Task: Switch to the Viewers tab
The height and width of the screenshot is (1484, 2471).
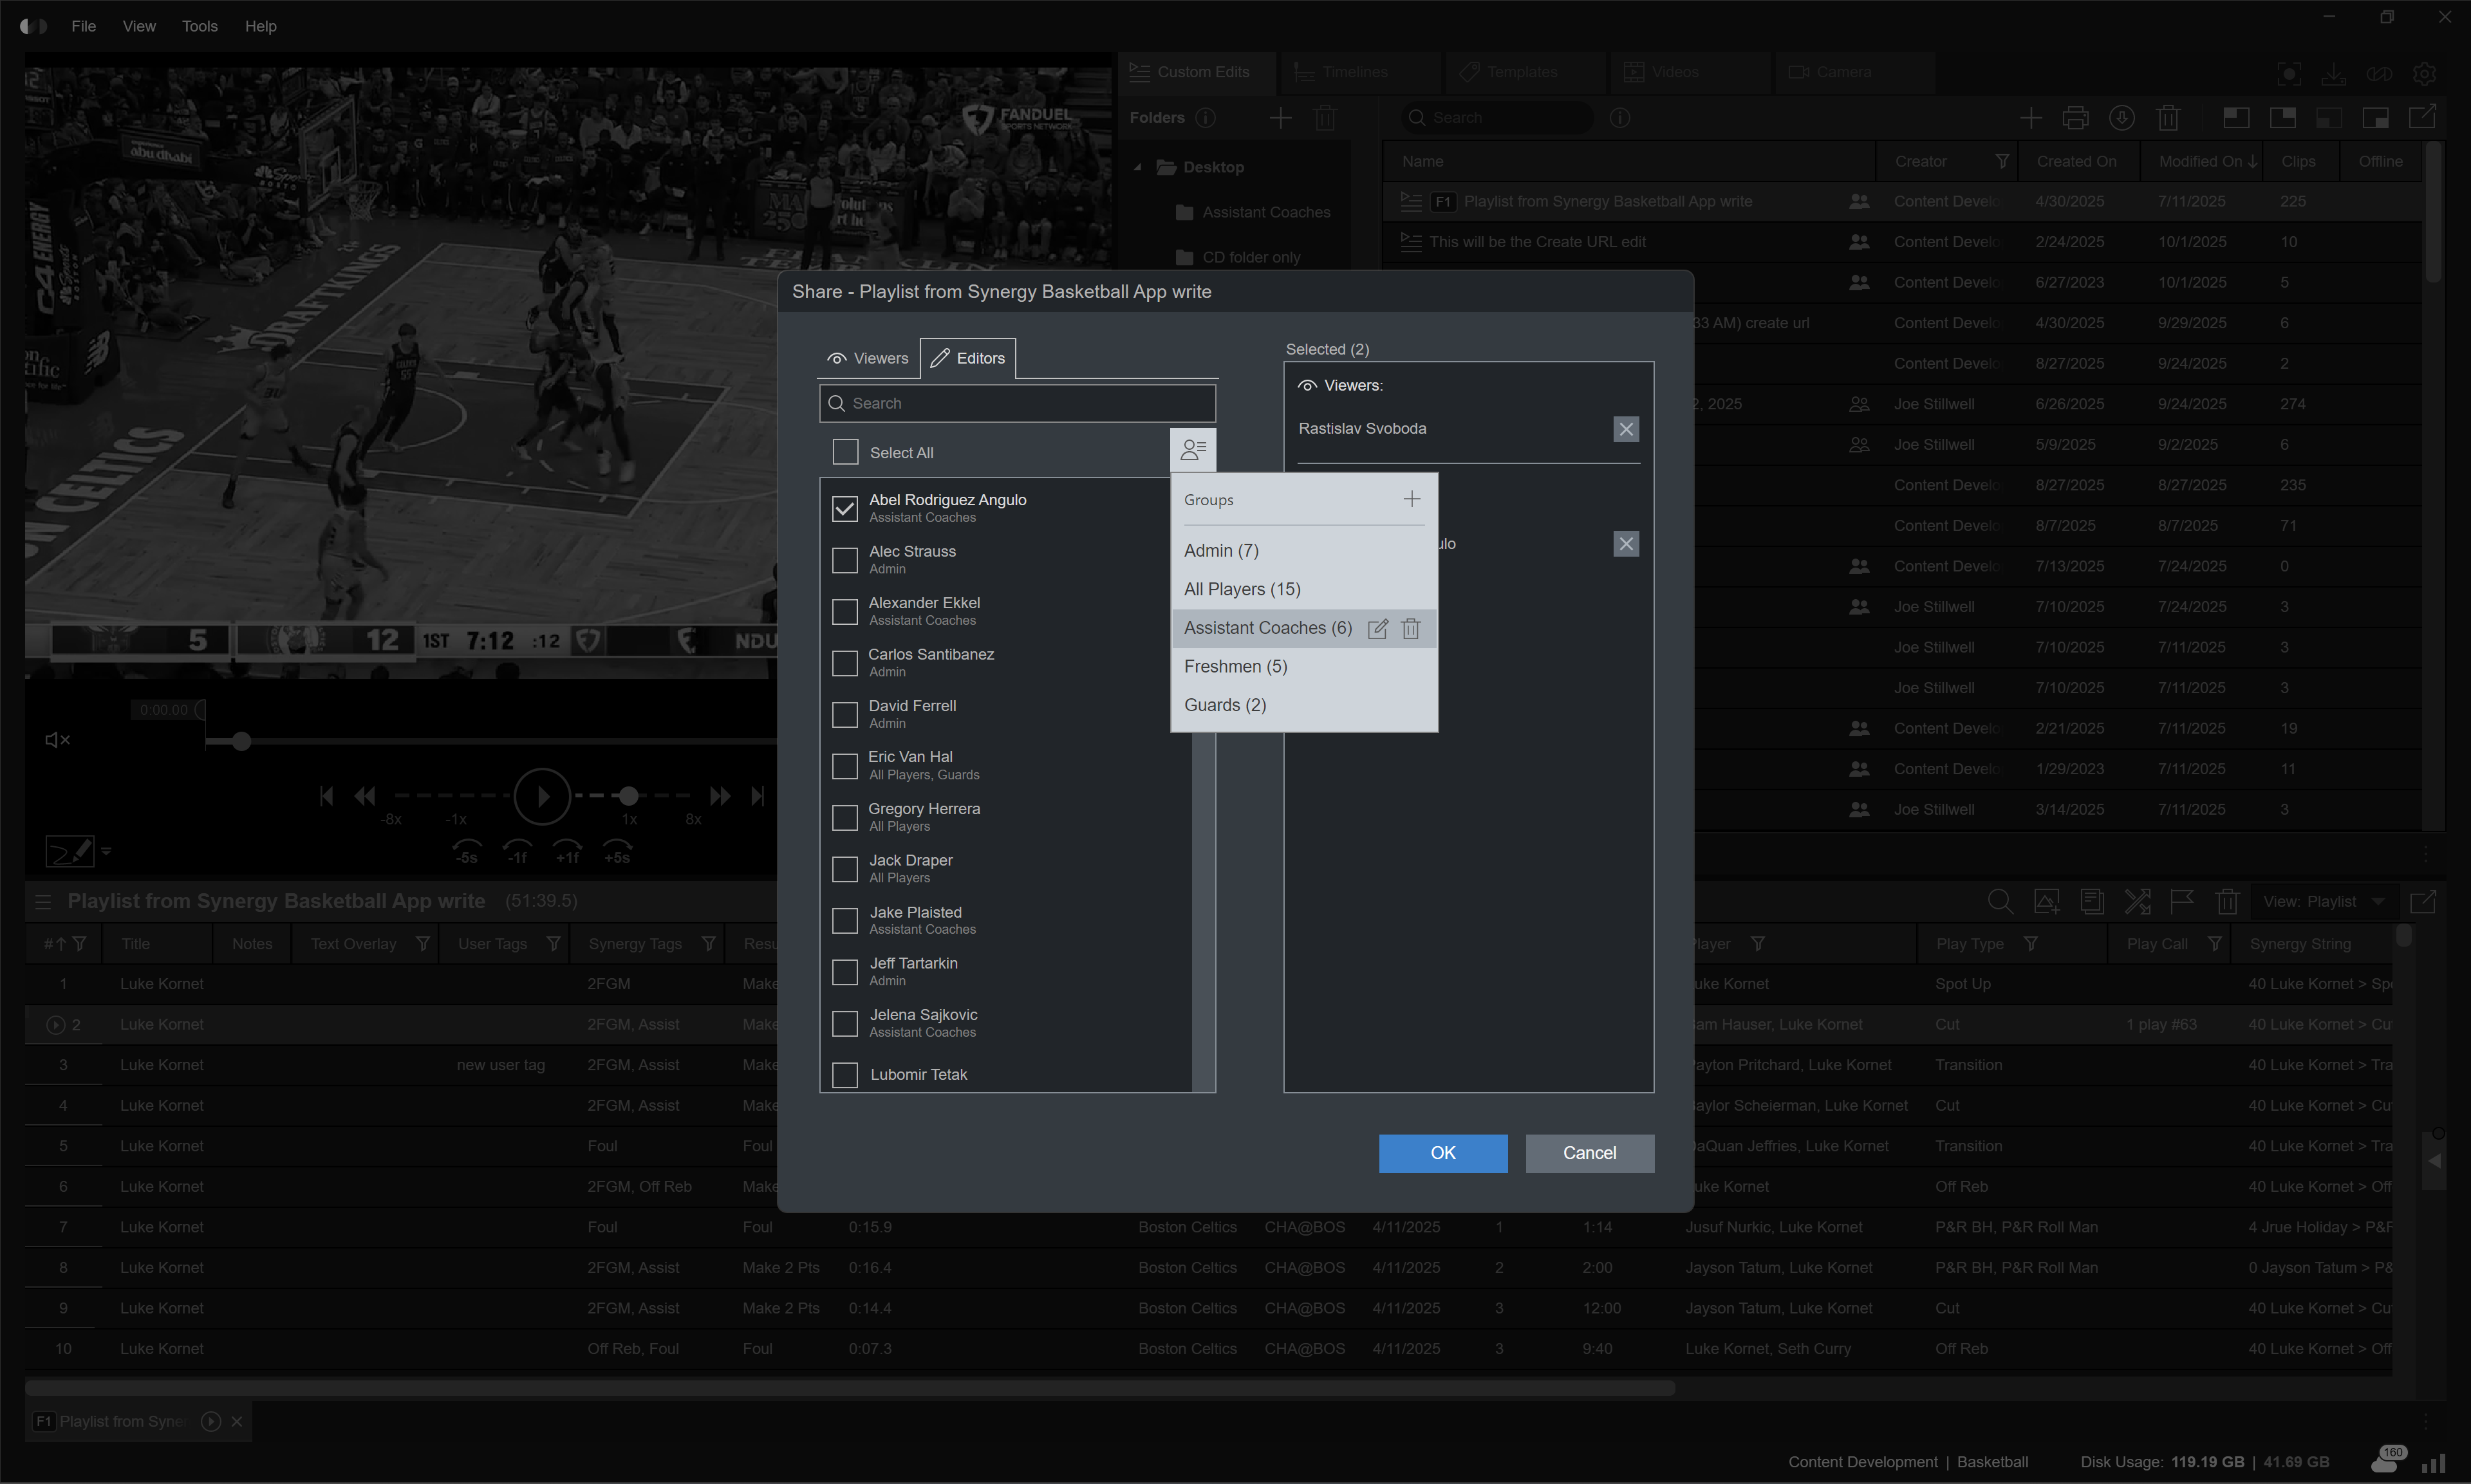Action: click(x=868, y=358)
